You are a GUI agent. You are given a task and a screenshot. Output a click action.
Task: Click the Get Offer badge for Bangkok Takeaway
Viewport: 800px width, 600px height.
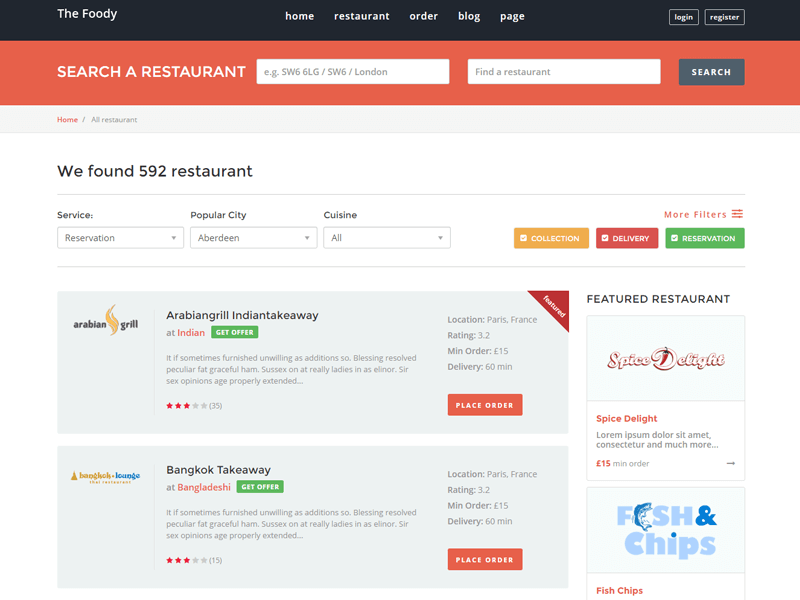click(x=260, y=487)
